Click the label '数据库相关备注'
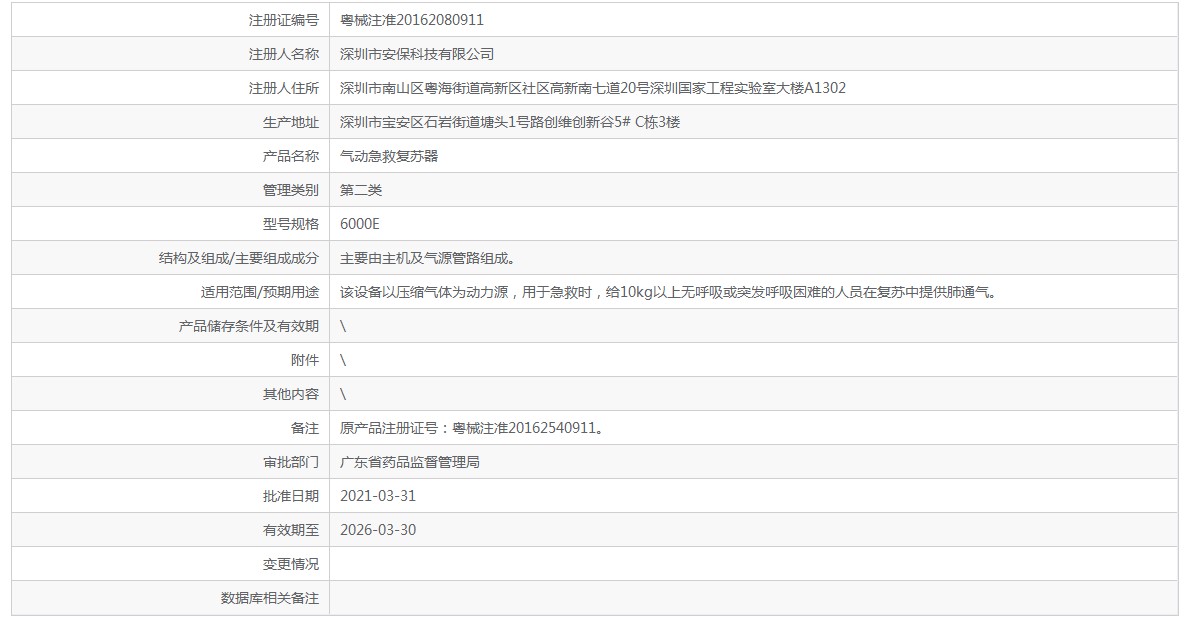The width and height of the screenshot is (1193, 623). pyautogui.click(x=270, y=598)
